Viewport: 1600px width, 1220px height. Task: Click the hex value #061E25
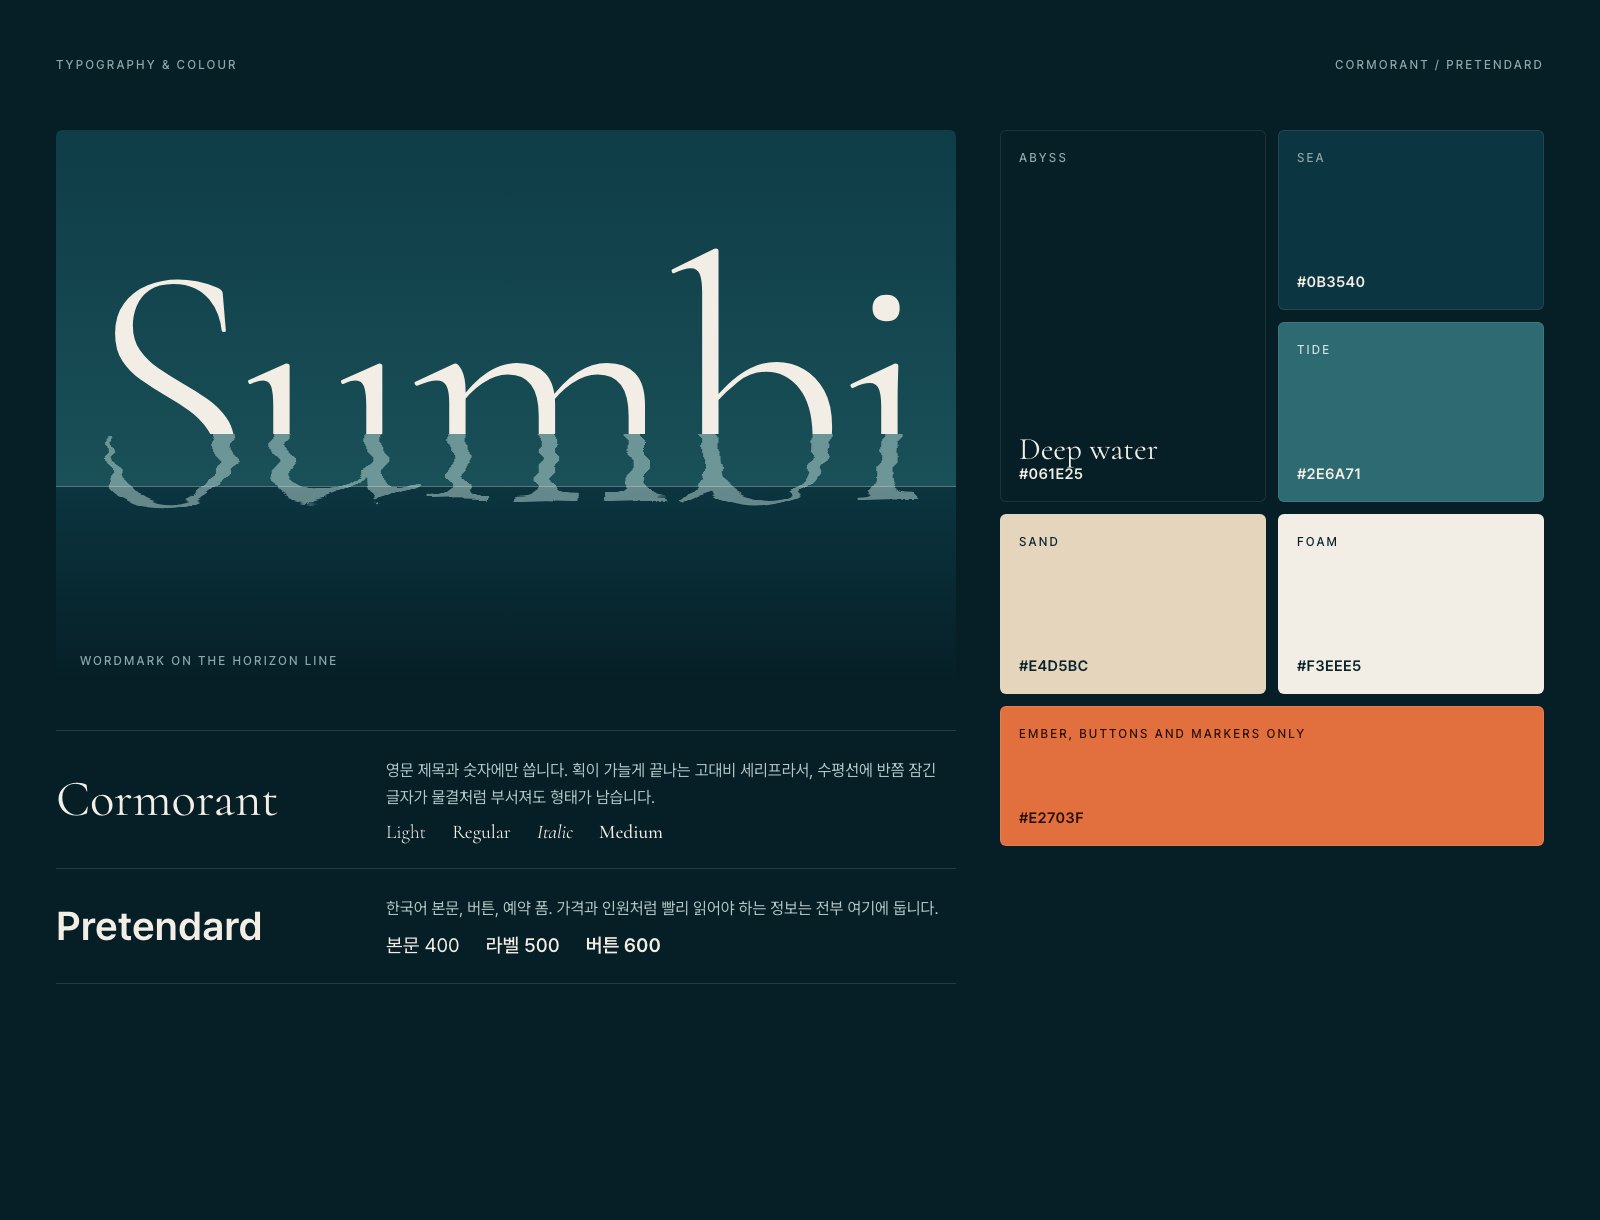(1051, 474)
